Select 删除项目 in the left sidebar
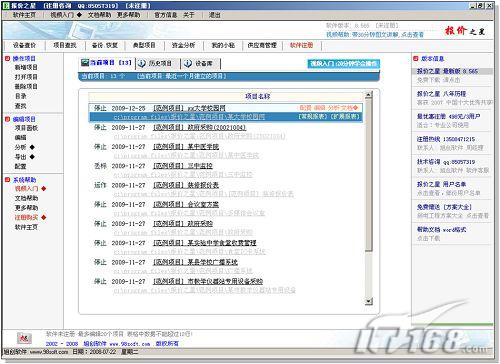Viewport: 500px width, 364px height. [x=26, y=87]
